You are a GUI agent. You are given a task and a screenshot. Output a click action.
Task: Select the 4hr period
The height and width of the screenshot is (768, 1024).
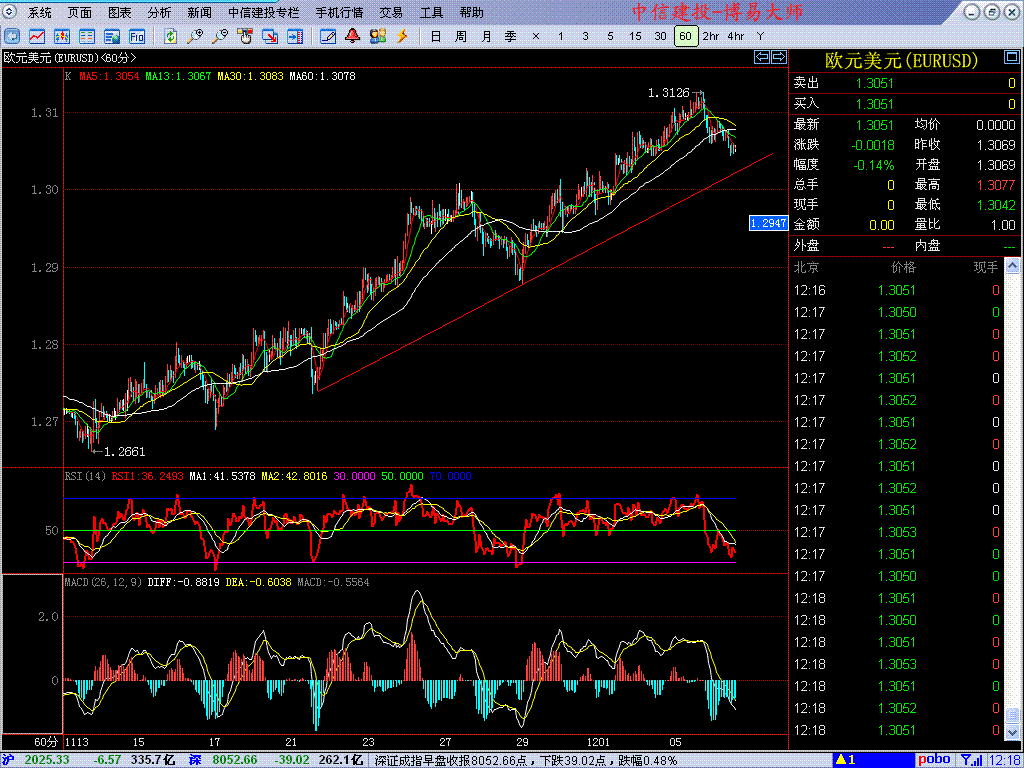[x=735, y=37]
